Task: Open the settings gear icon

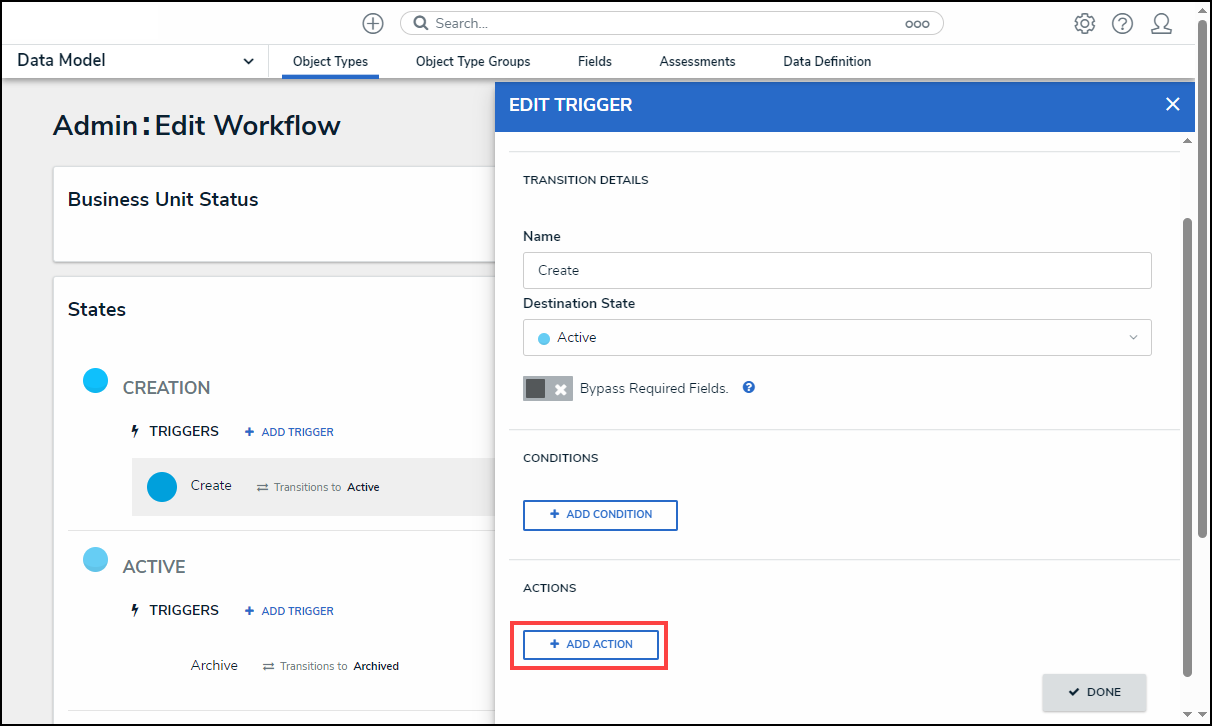Action: [1084, 23]
